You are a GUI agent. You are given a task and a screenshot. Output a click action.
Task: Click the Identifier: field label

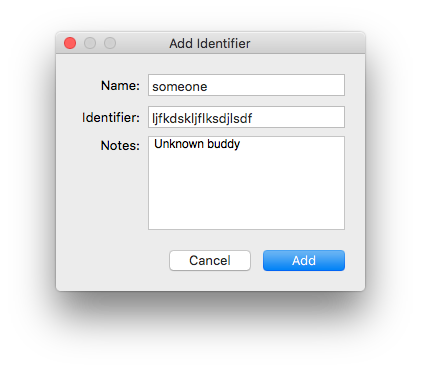tap(111, 118)
